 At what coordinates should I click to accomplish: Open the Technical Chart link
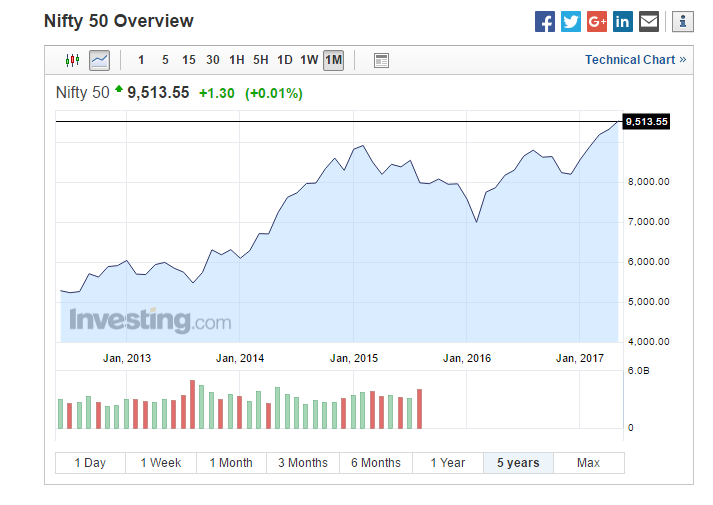click(635, 60)
